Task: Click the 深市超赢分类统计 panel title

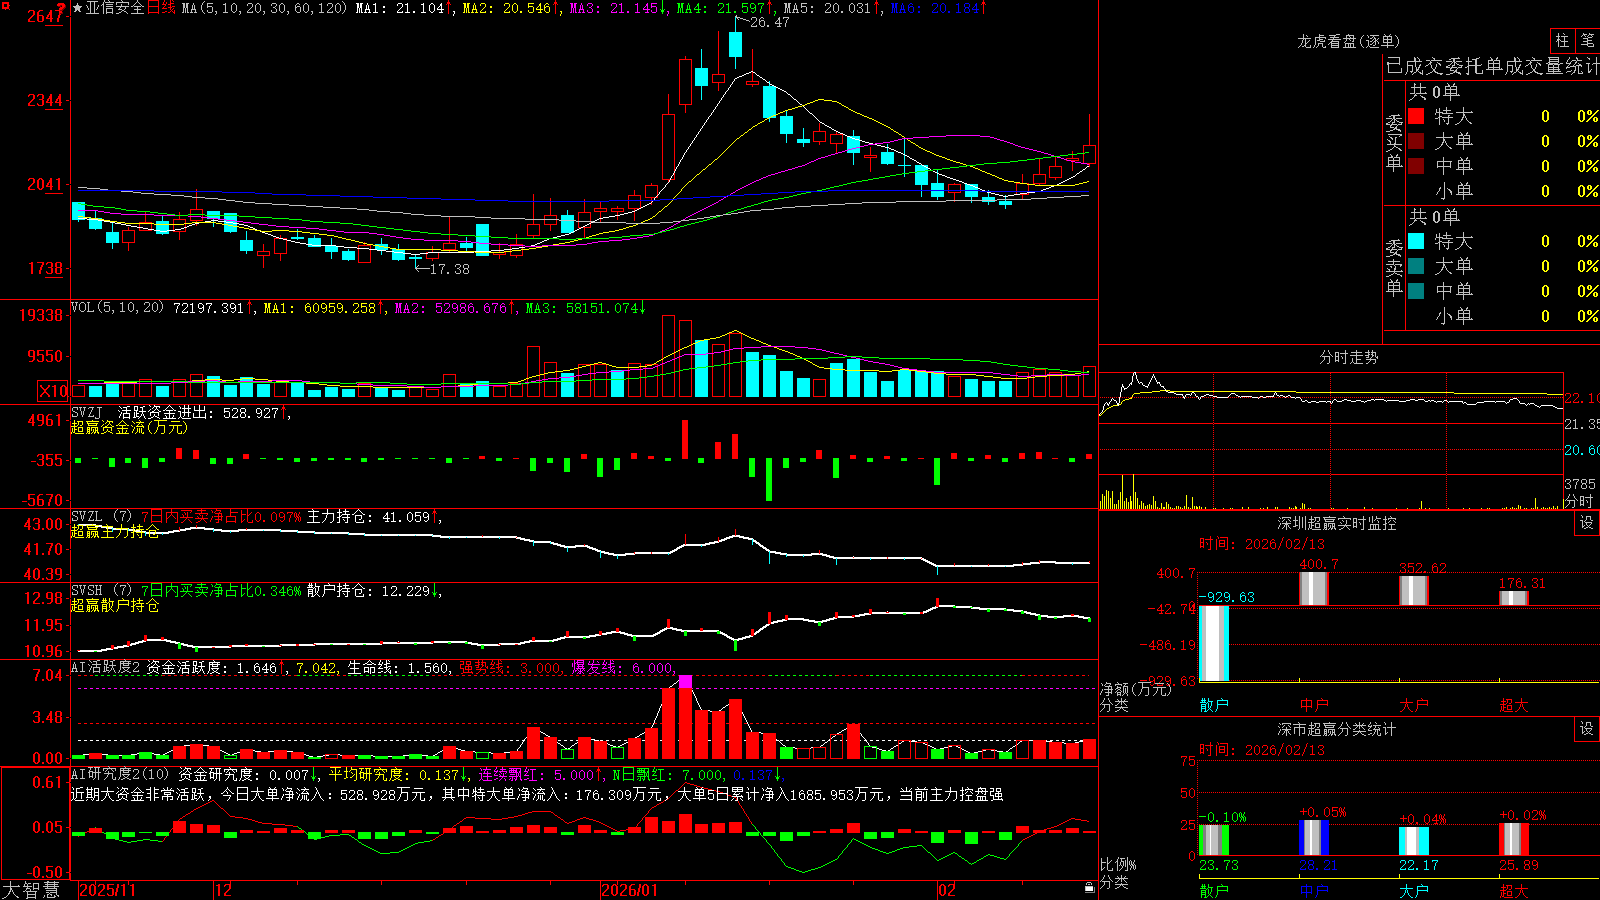Action: (1337, 729)
